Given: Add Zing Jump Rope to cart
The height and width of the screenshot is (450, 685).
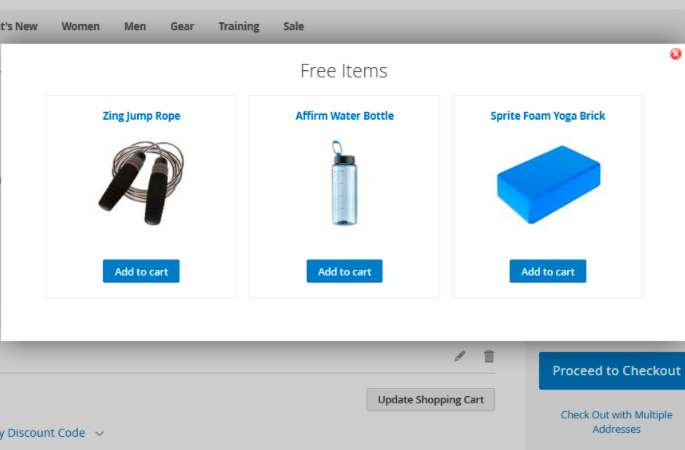Looking at the screenshot, I should (141, 271).
